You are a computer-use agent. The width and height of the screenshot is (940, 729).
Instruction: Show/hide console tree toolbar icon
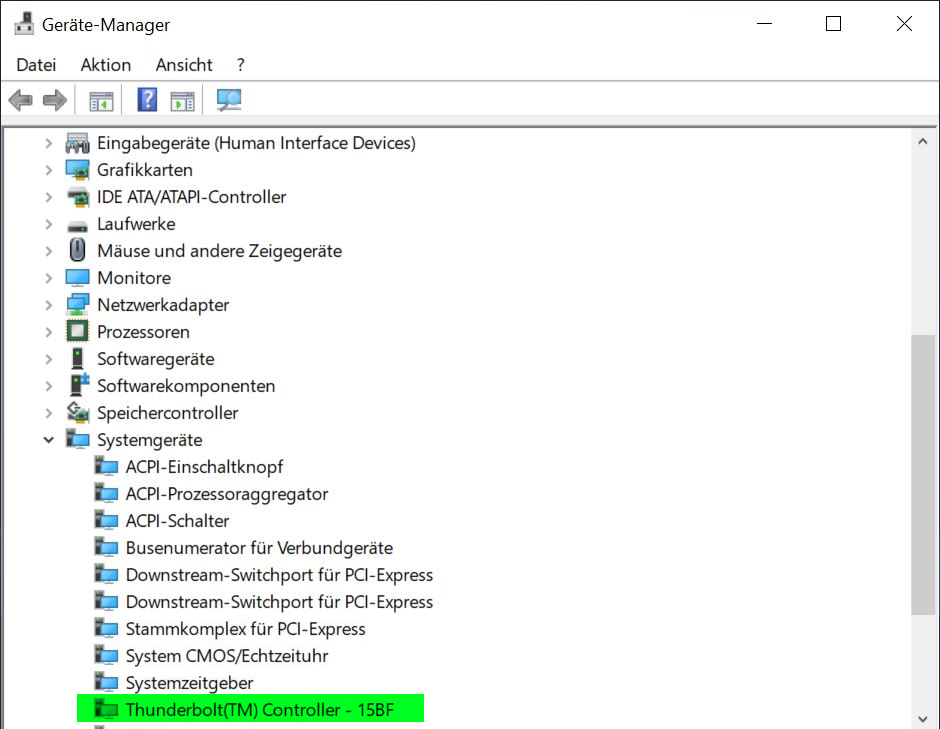pos(101,101)
